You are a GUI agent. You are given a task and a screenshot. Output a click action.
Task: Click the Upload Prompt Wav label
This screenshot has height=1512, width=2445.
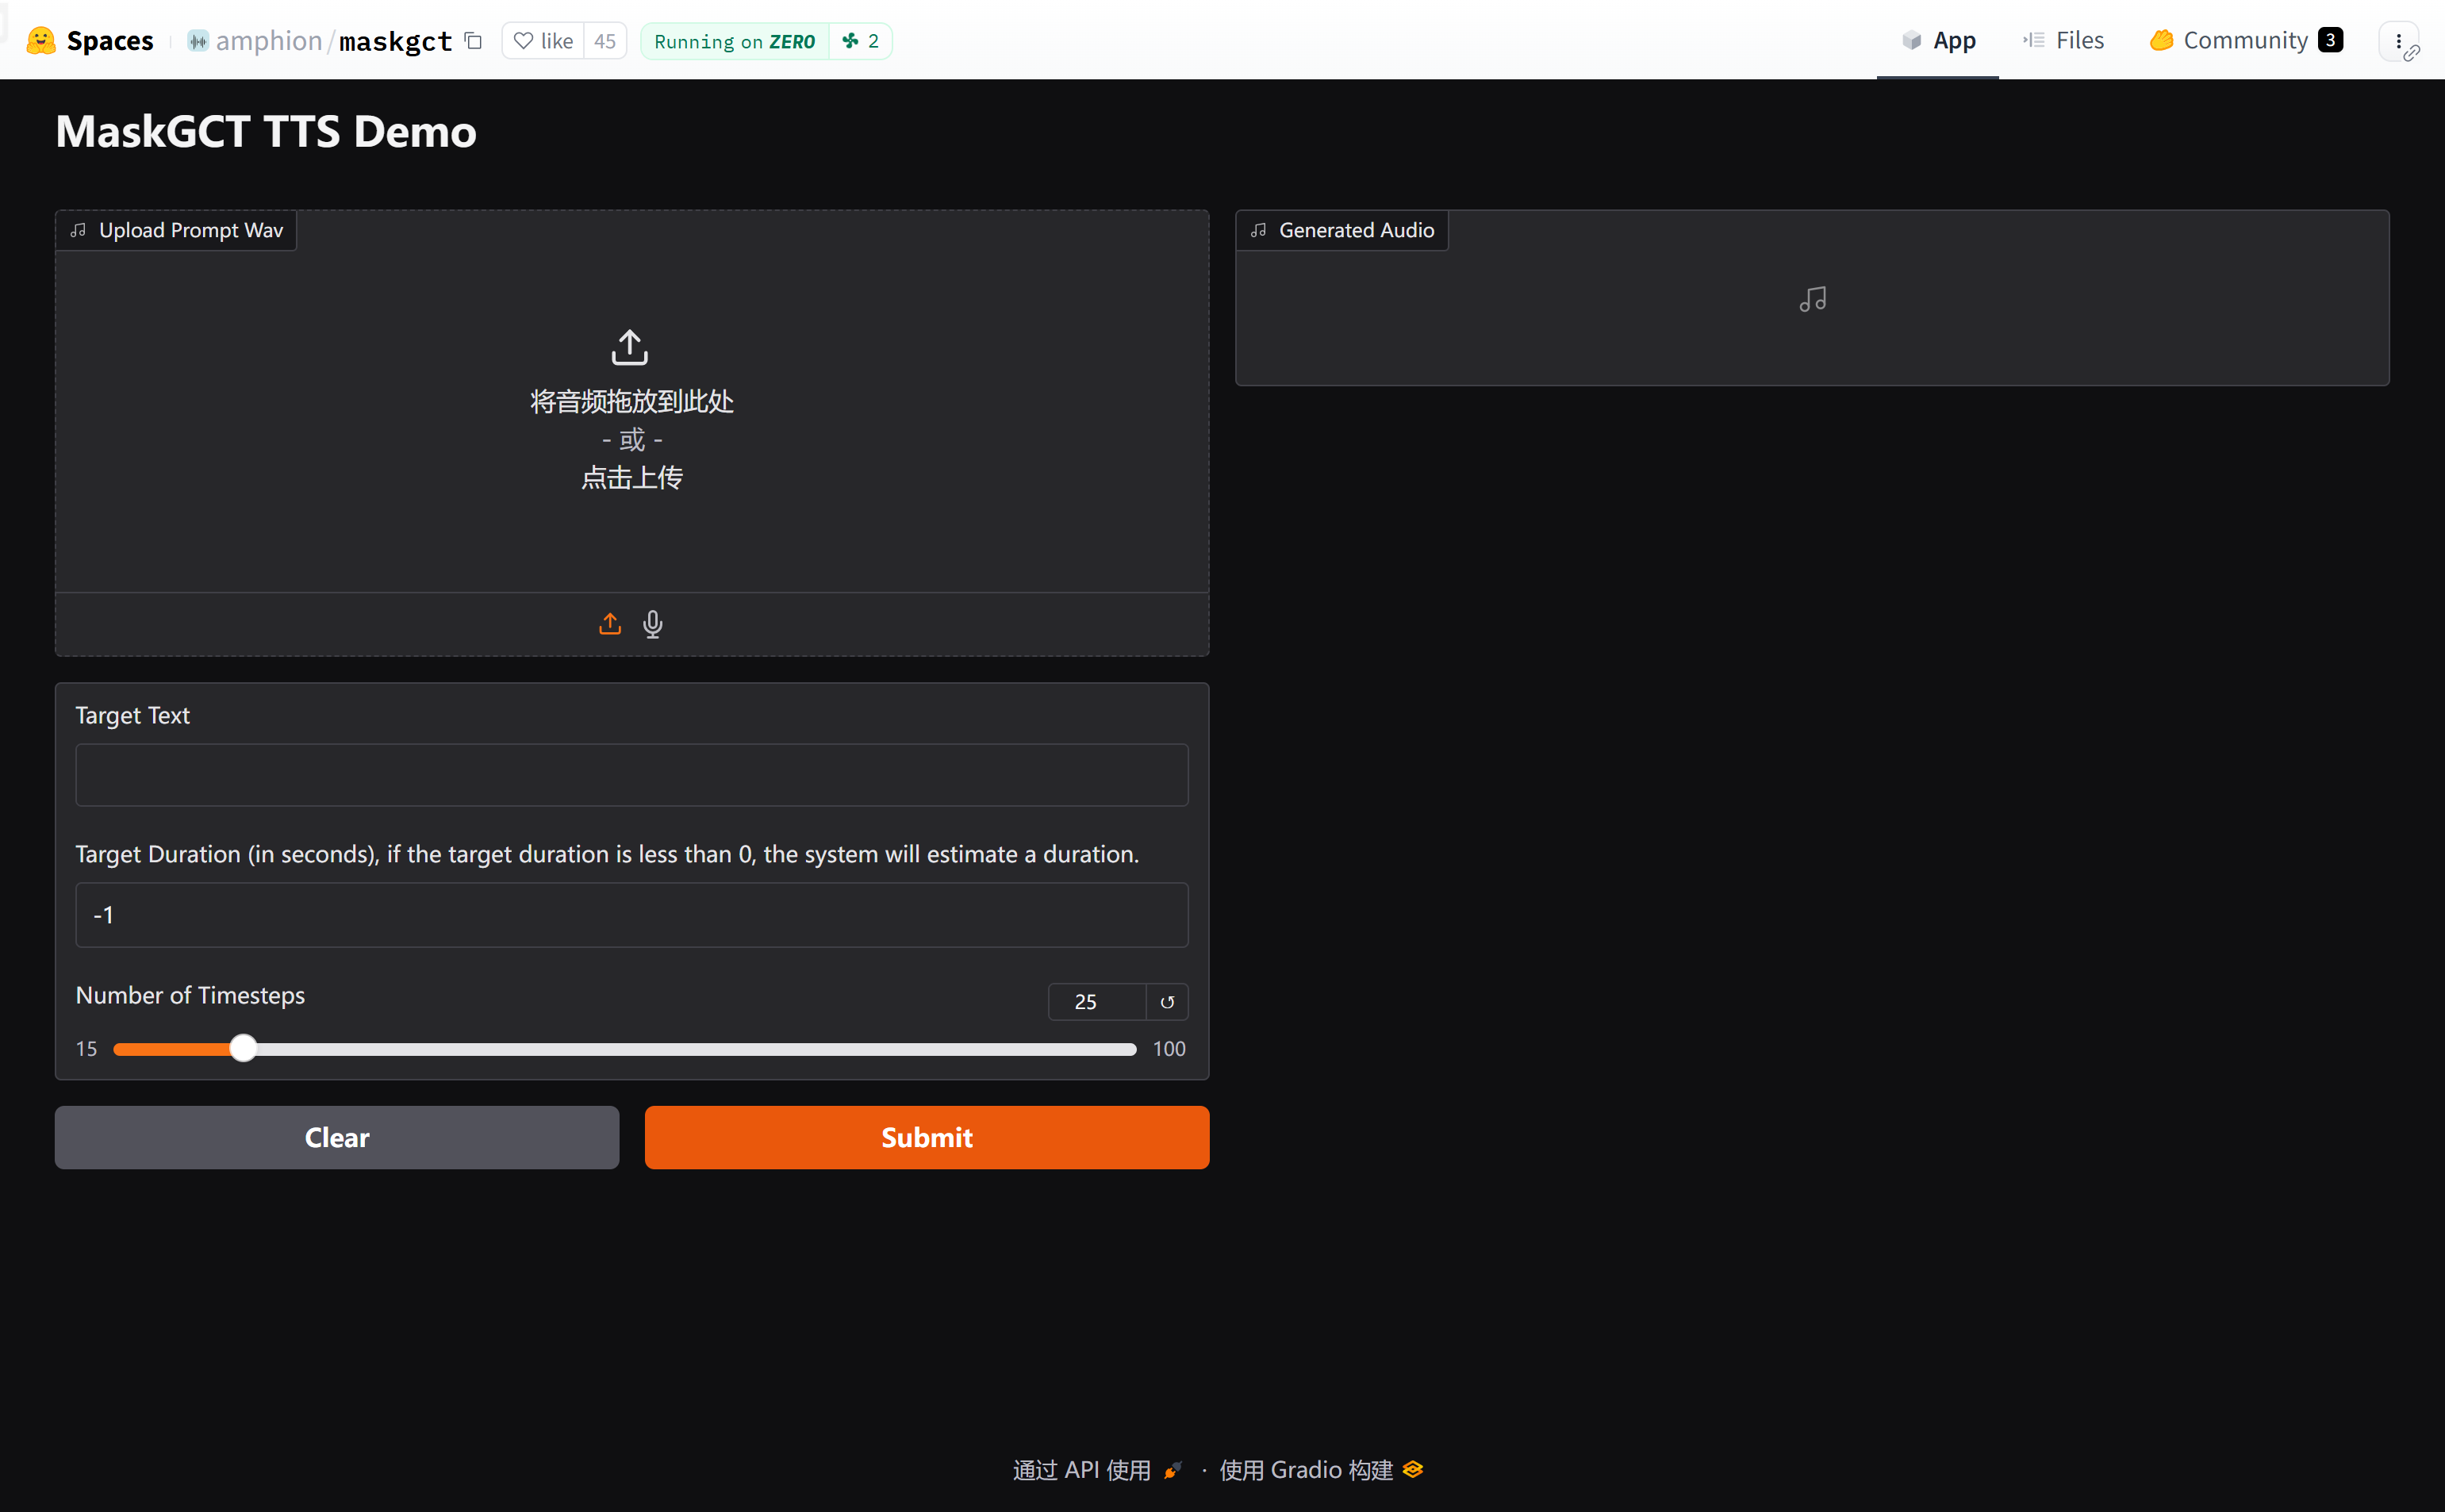pyautogui.click(x=177, y=230)
